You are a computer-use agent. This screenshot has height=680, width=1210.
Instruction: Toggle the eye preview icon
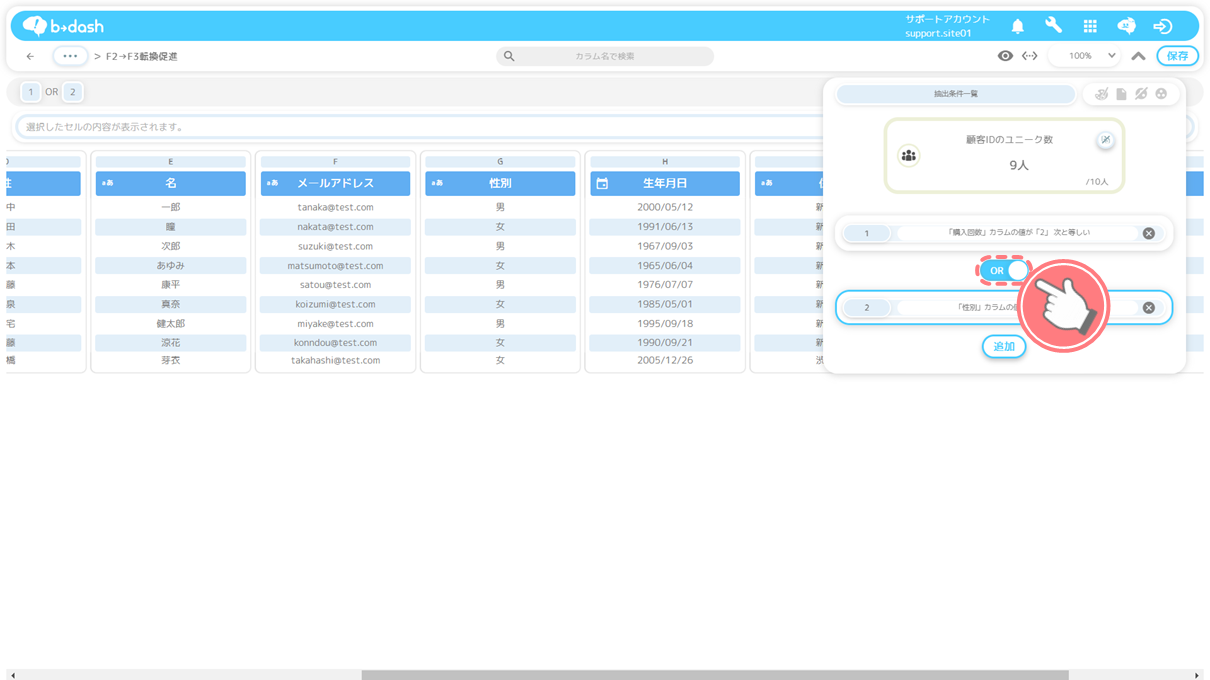(1005, 56)
